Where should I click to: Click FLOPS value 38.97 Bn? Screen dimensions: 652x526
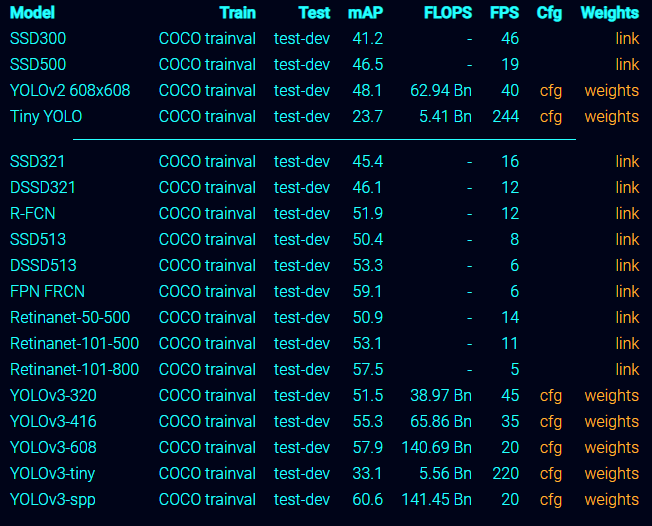click(441, 396)
